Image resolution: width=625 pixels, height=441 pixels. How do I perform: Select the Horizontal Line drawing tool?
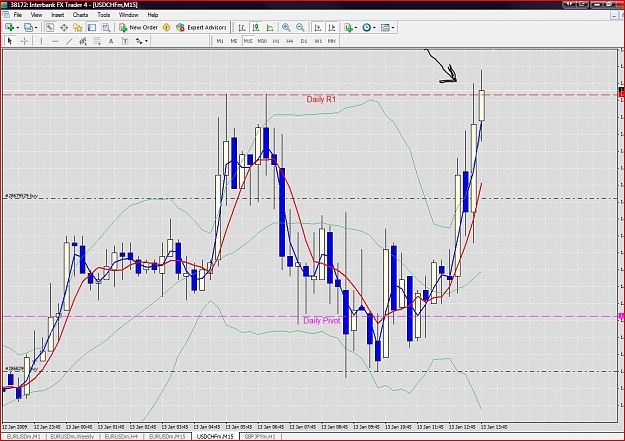55,41
